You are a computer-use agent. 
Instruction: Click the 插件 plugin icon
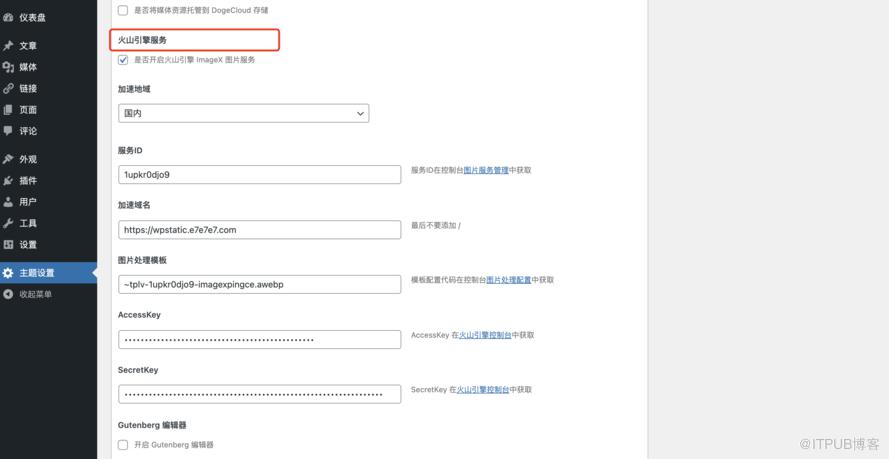(x=8, y=181)
